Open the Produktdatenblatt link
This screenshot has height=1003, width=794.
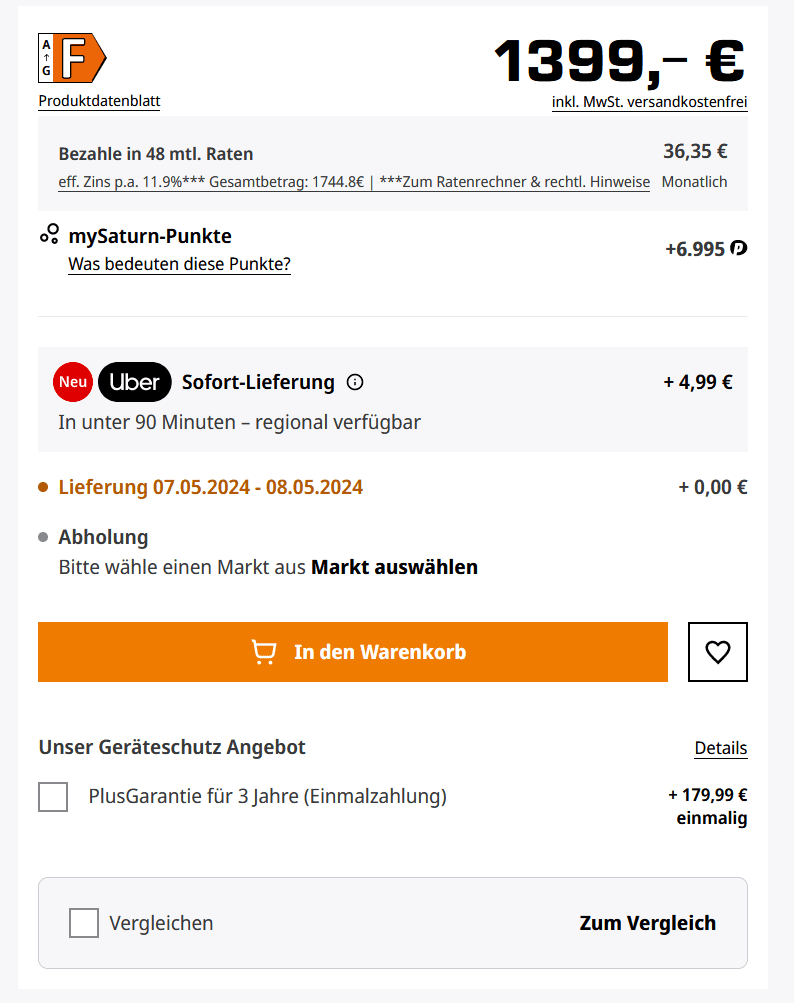(99, 101)
